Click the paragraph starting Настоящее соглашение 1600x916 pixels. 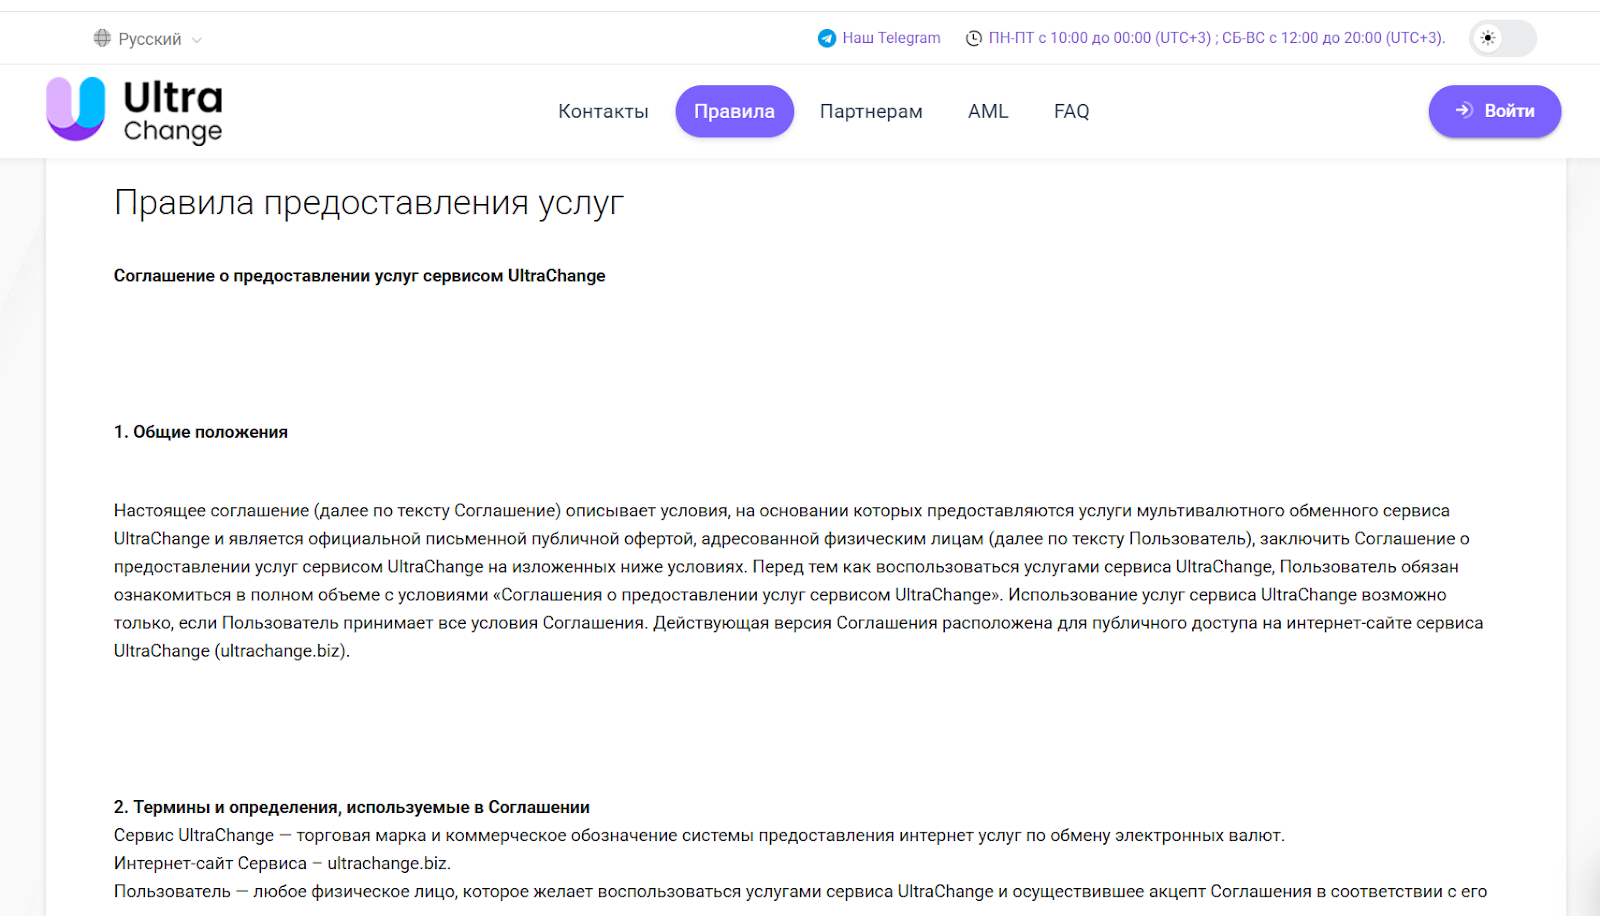click(799, 580)
